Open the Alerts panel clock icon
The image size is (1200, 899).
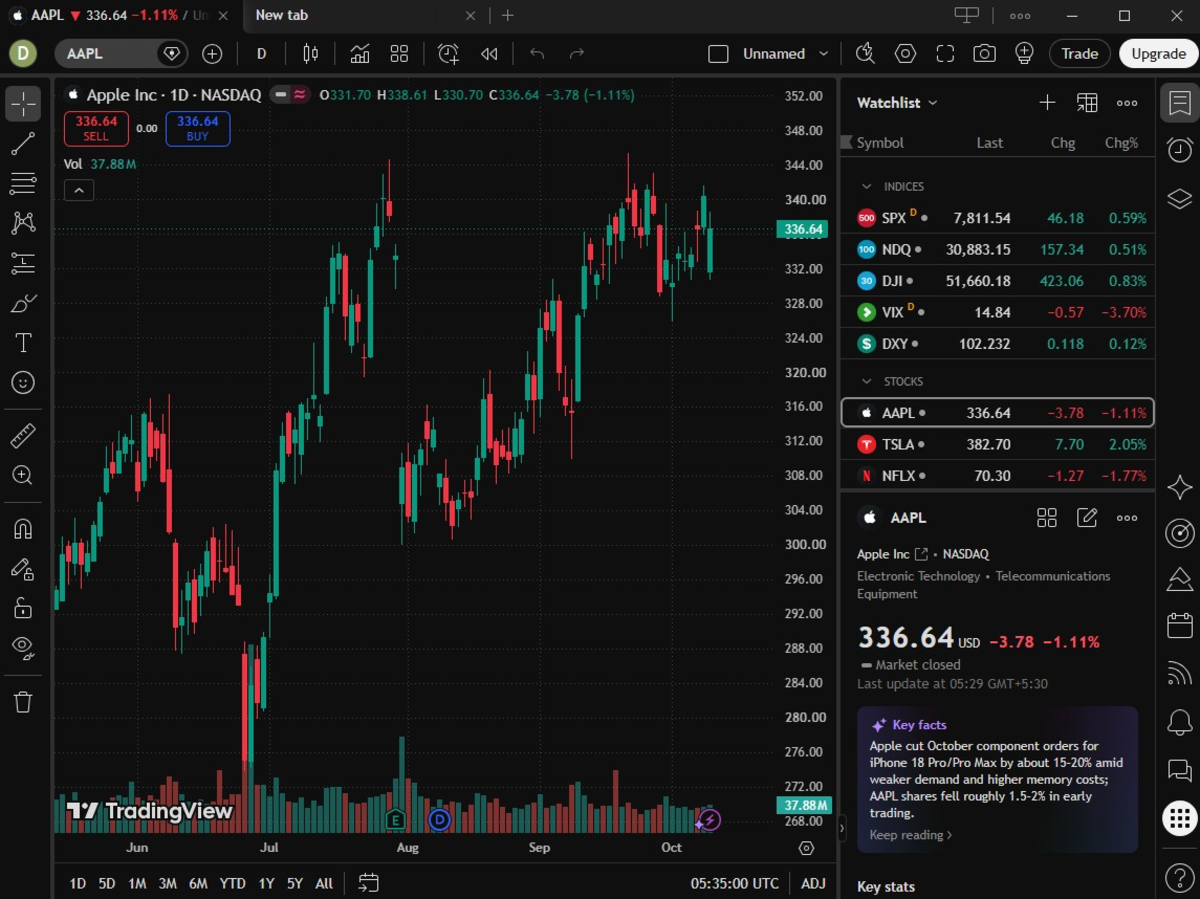(x=1180, y=151)
